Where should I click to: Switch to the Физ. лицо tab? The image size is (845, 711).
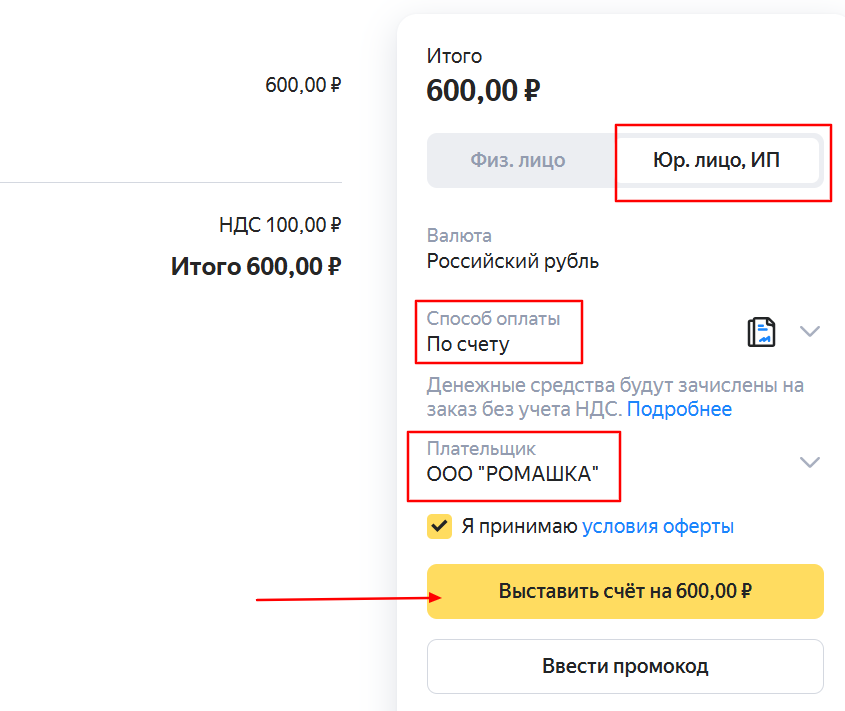(517, 160)
